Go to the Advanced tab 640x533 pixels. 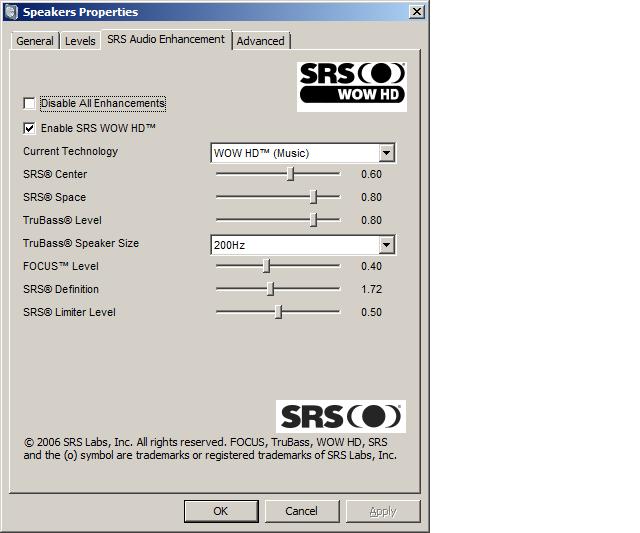[x=260, y=41]
